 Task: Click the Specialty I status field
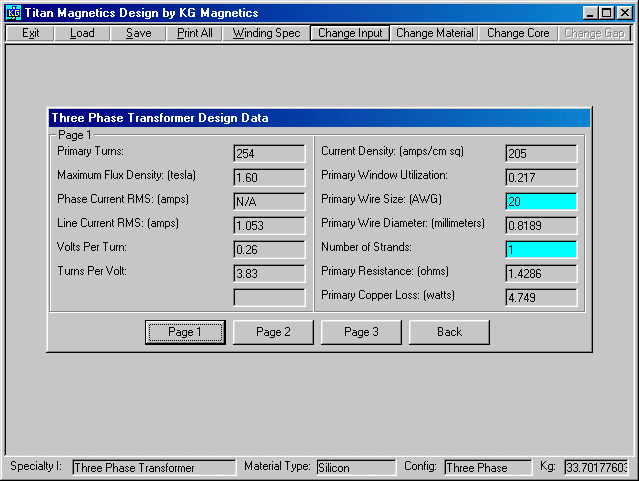154,468
